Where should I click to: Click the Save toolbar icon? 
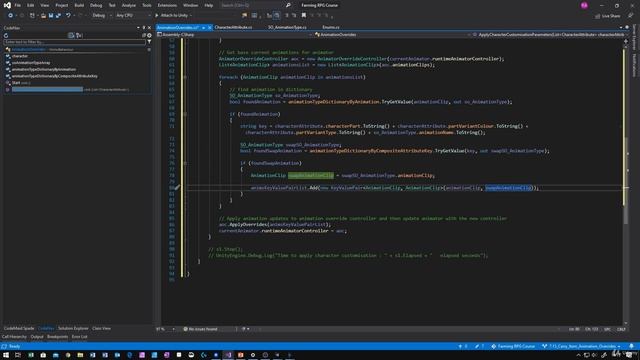coord(51,16)
